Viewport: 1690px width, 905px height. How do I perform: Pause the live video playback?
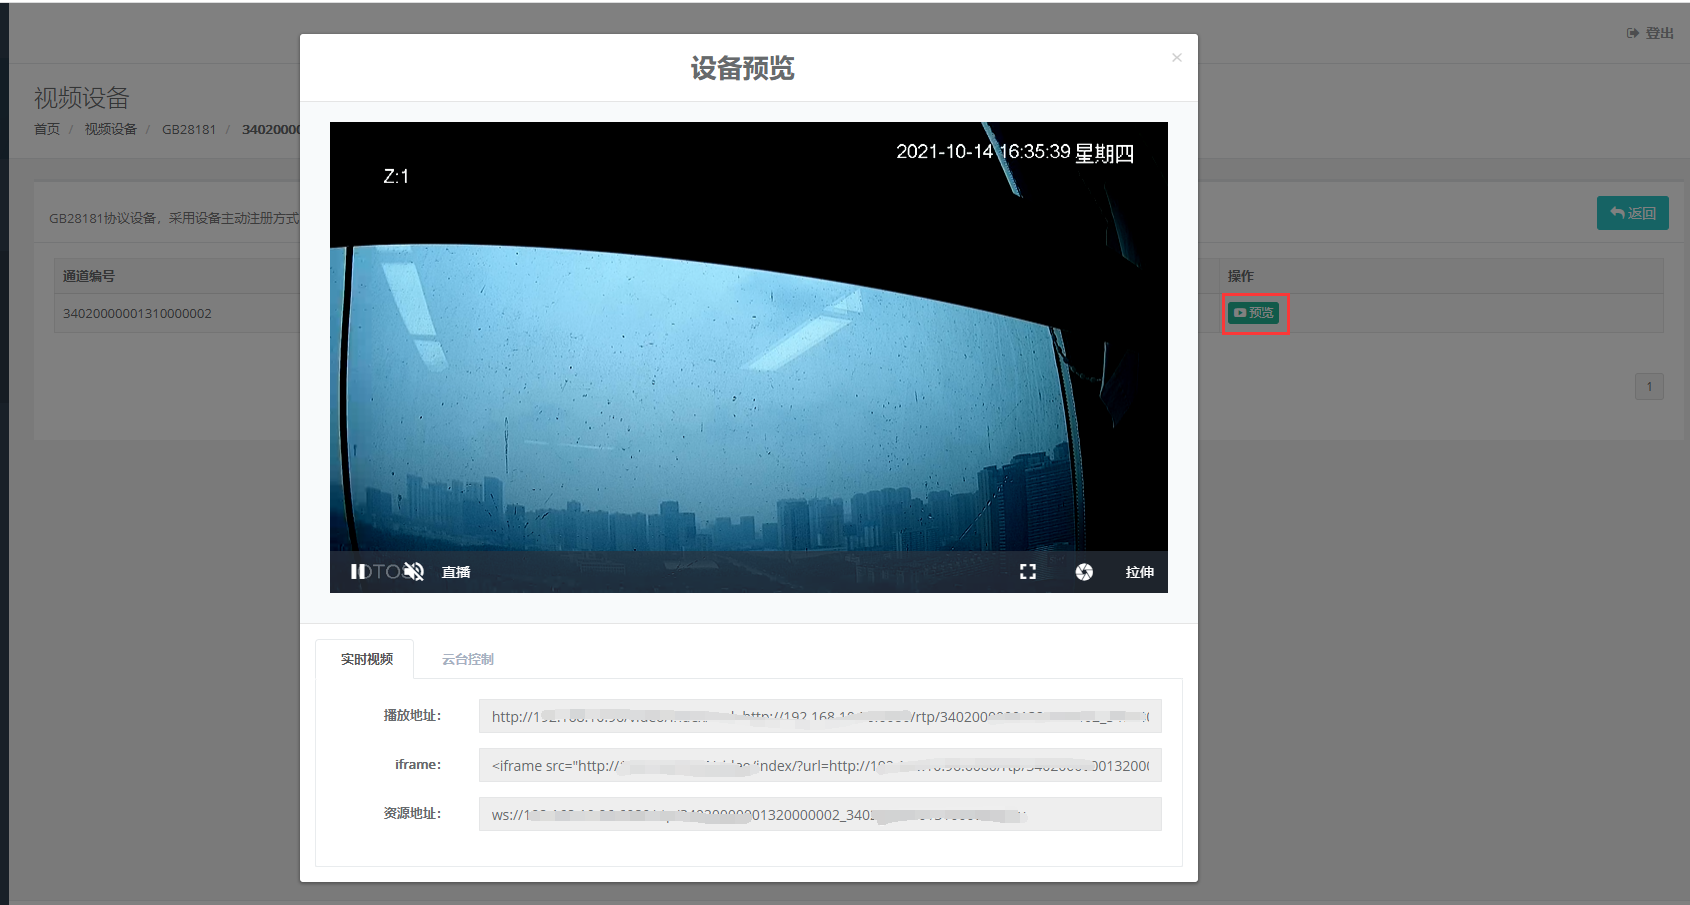click(x=357, y=572)
